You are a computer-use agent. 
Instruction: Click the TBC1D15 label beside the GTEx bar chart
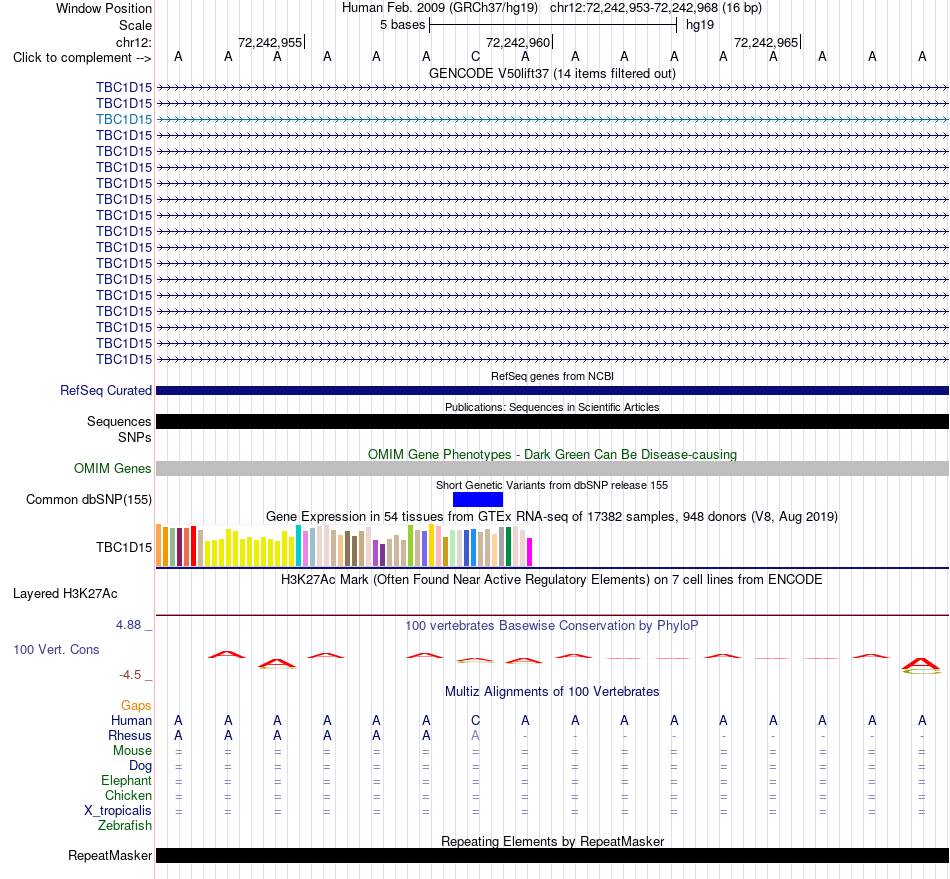point(124,548)
